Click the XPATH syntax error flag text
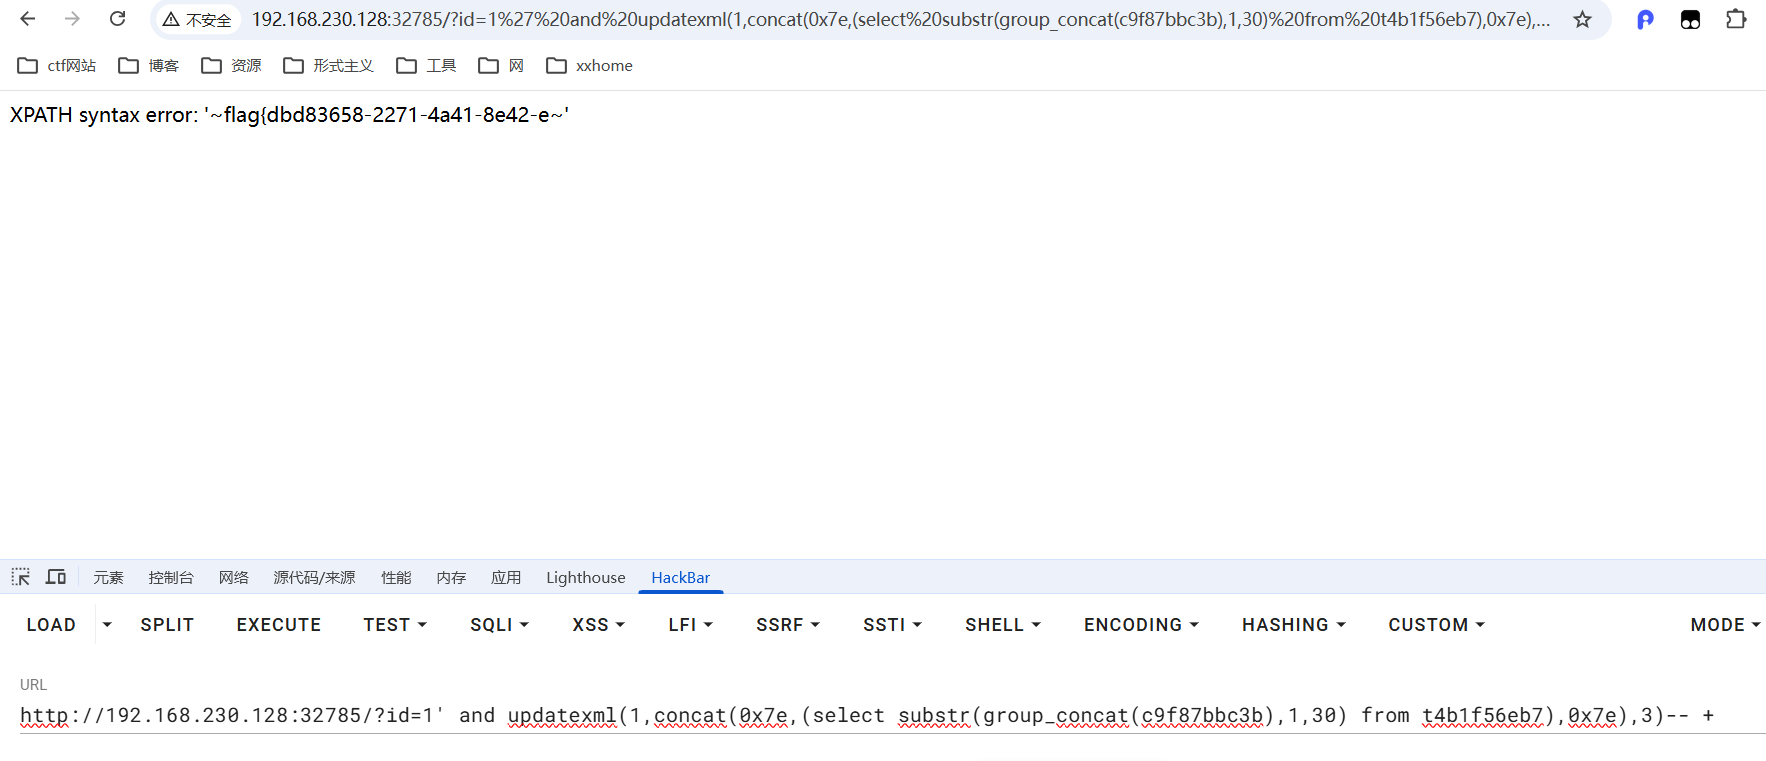The image size is (1766, 761). [290, 115]
